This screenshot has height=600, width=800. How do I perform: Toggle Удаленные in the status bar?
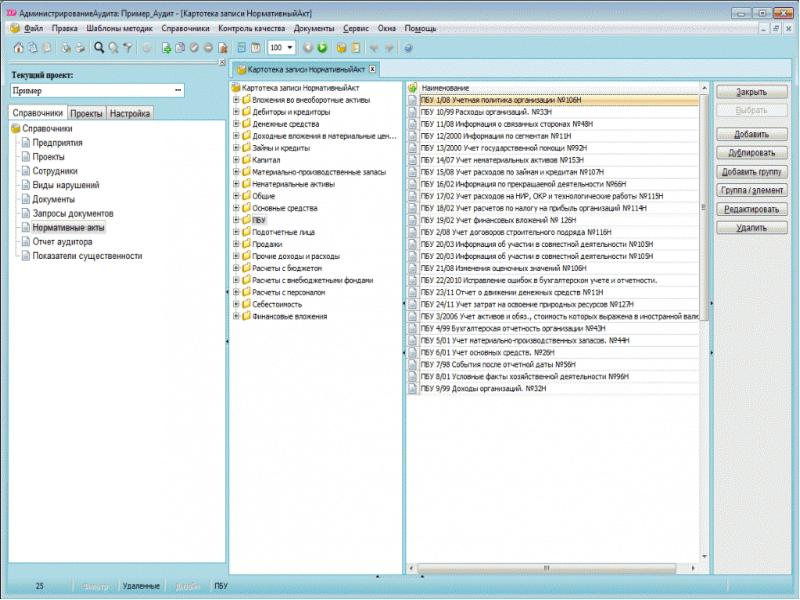coord(140,585)
